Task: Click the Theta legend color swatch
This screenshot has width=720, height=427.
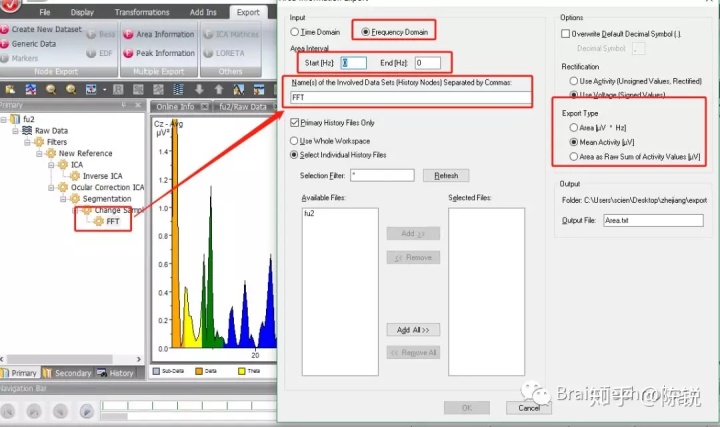Action: 242,371
